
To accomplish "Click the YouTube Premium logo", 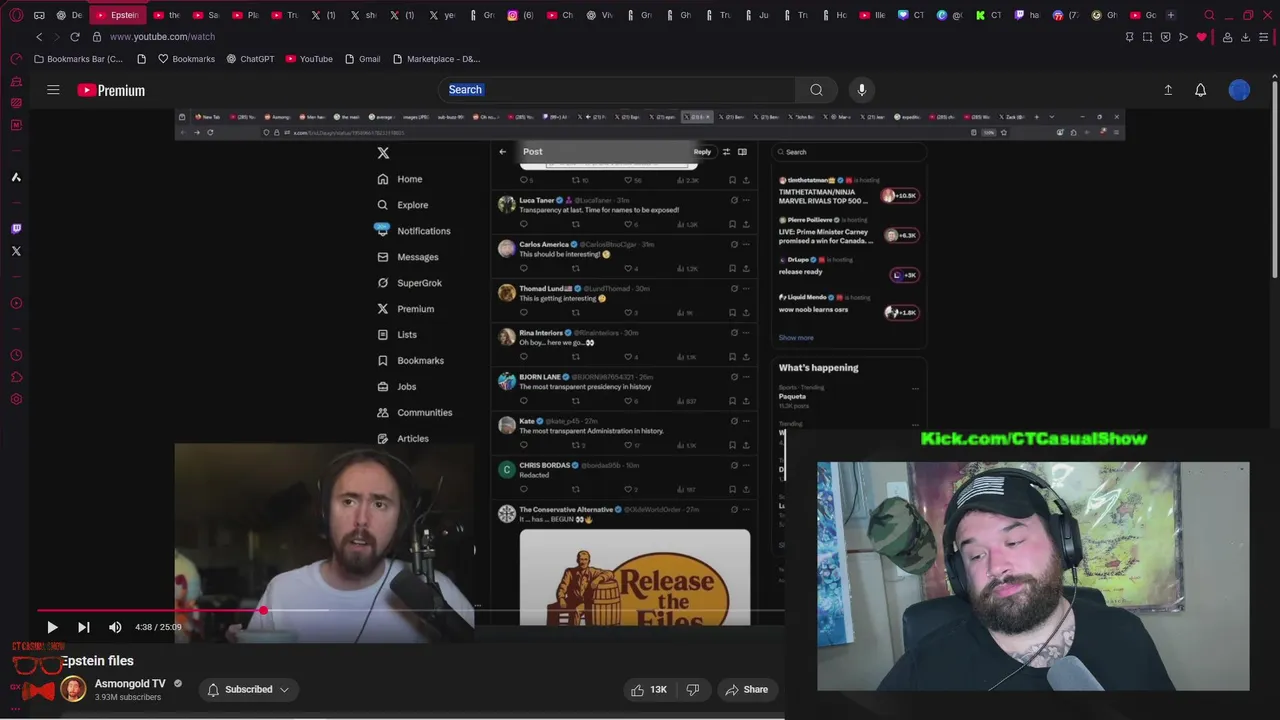I will [111, 90].
